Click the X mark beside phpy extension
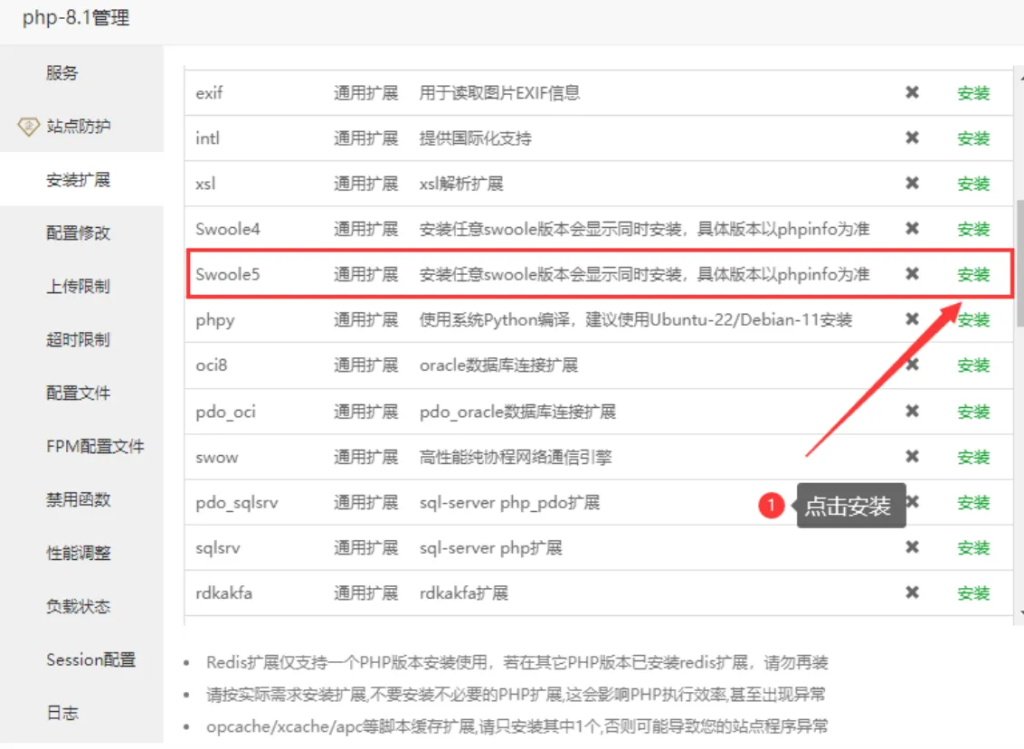This screenshot has height=749, width=1024. [x=912, y=319]
